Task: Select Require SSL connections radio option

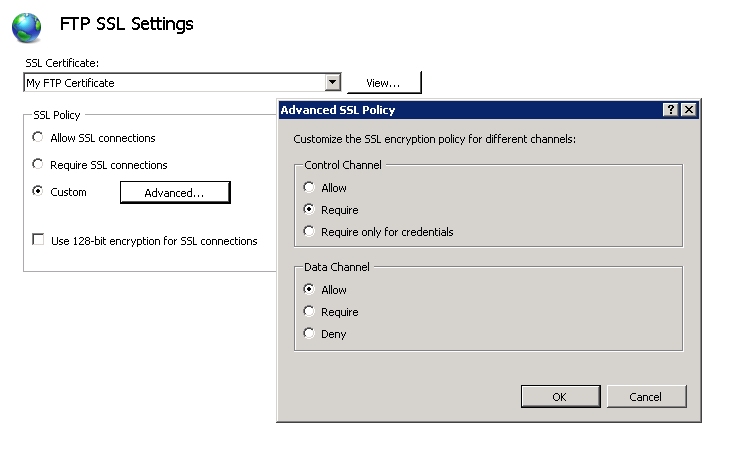Action: coord(39,165)
